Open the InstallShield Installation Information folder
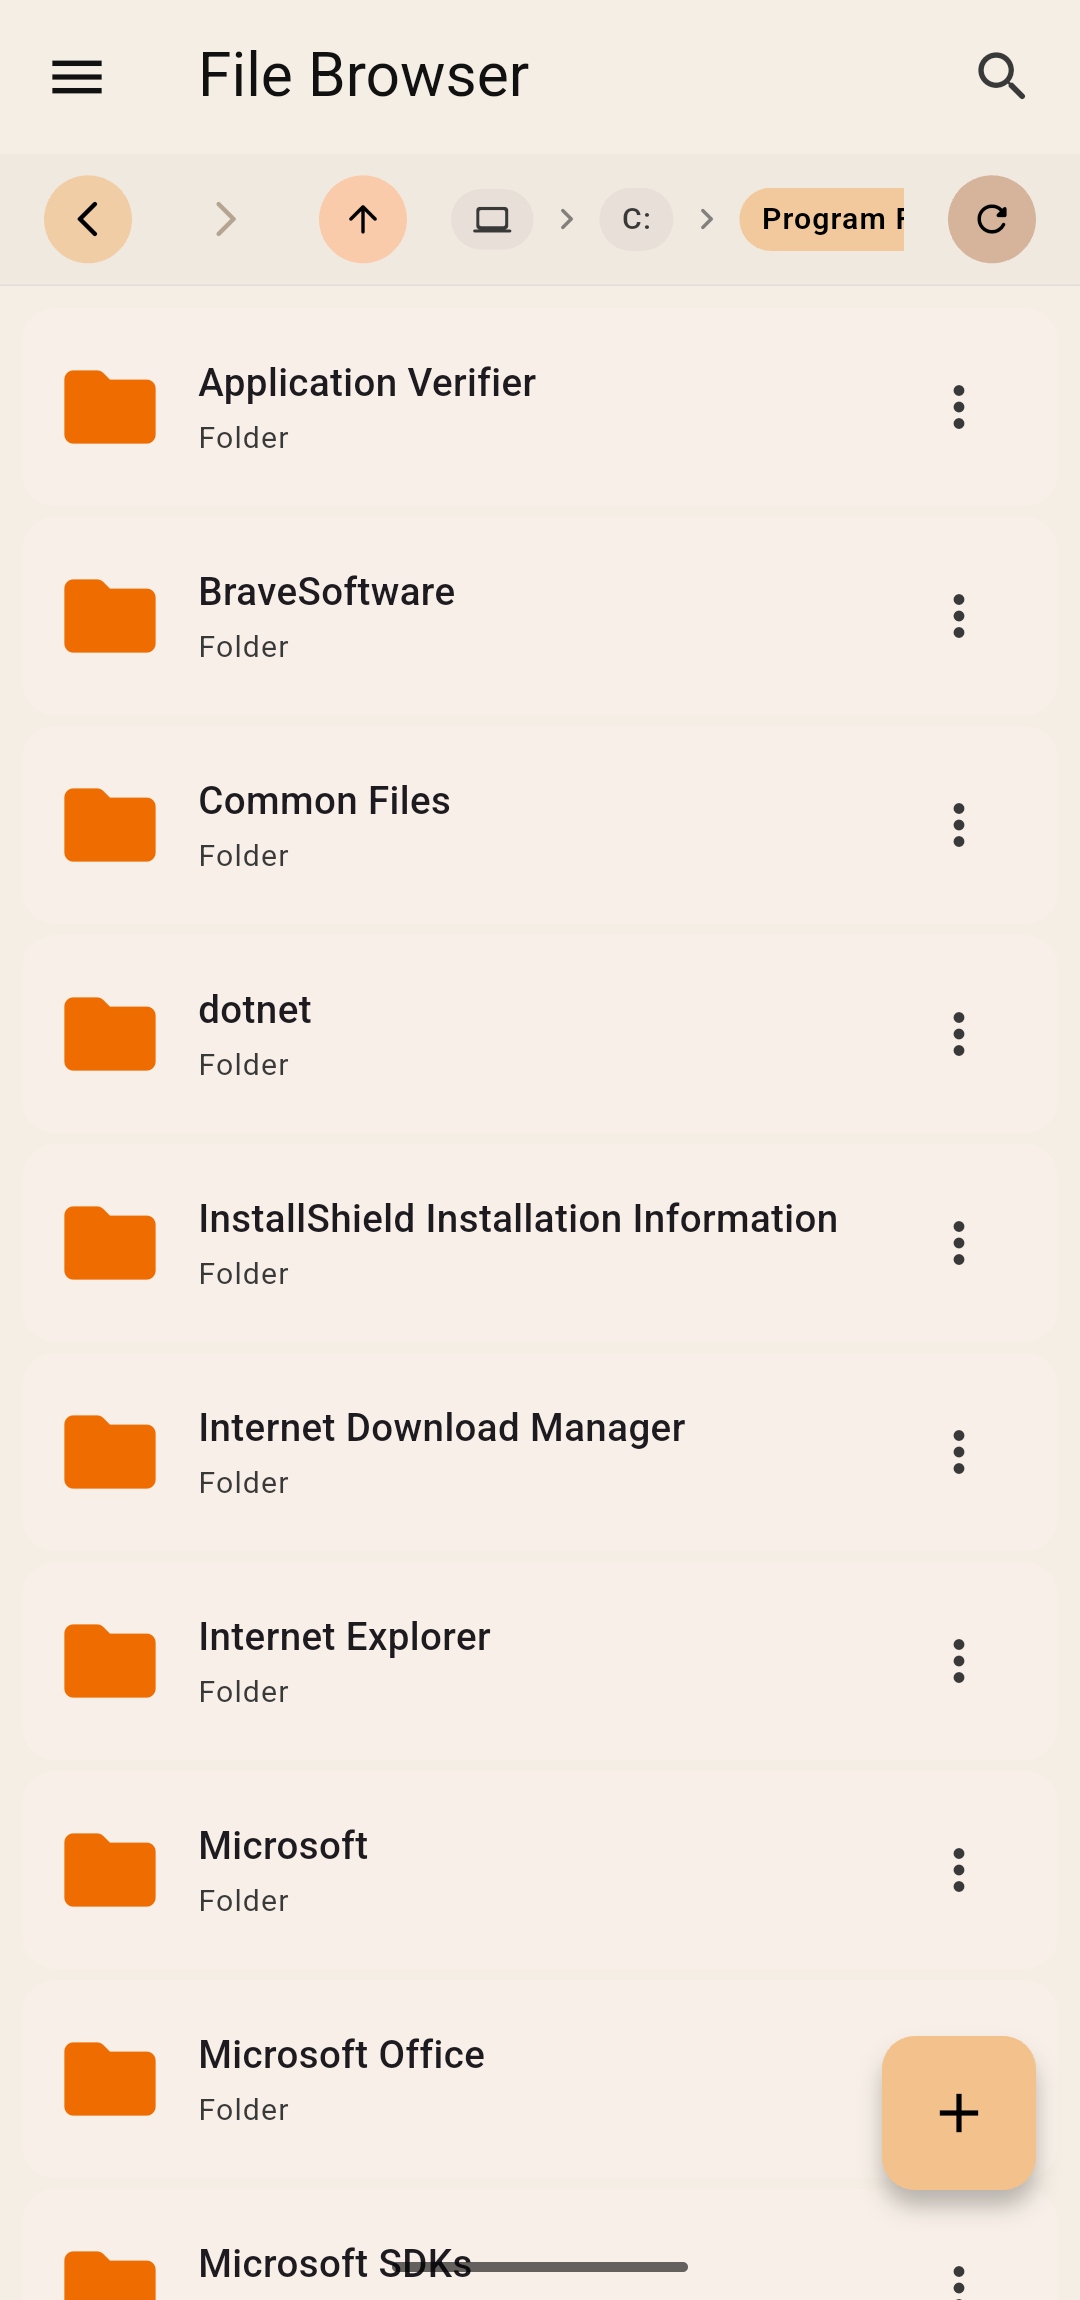Image resolution: width=1080 pixels, height=2300 pixels. click(x=517, y=1242)
